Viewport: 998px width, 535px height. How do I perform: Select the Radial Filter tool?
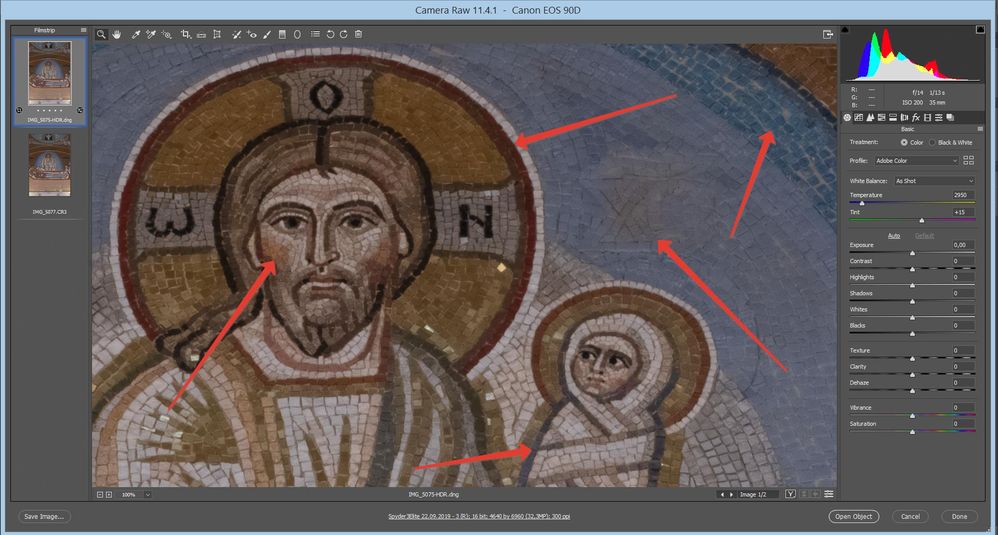(x=297, y=34)
